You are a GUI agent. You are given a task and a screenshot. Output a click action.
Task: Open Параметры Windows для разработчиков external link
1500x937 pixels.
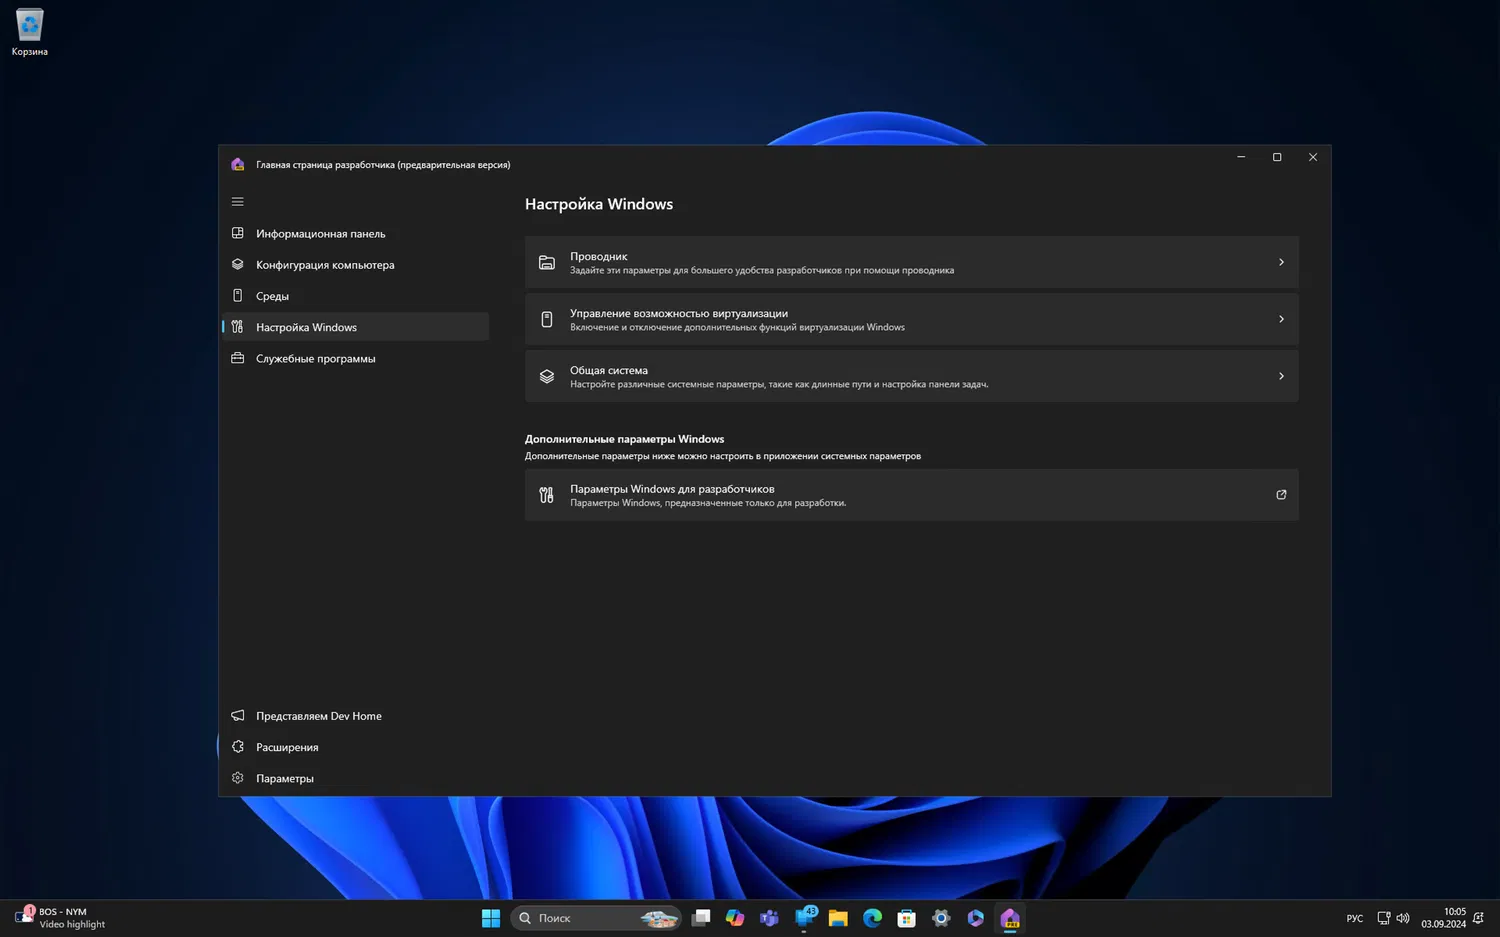[1281, 495]
